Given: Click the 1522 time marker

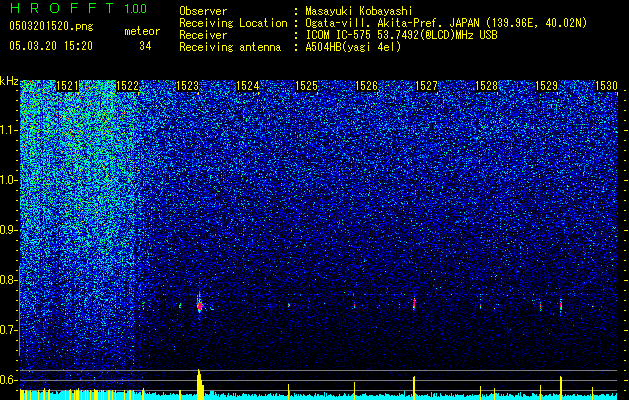Looking at the screenshot, I should click(x=127, y=86).
